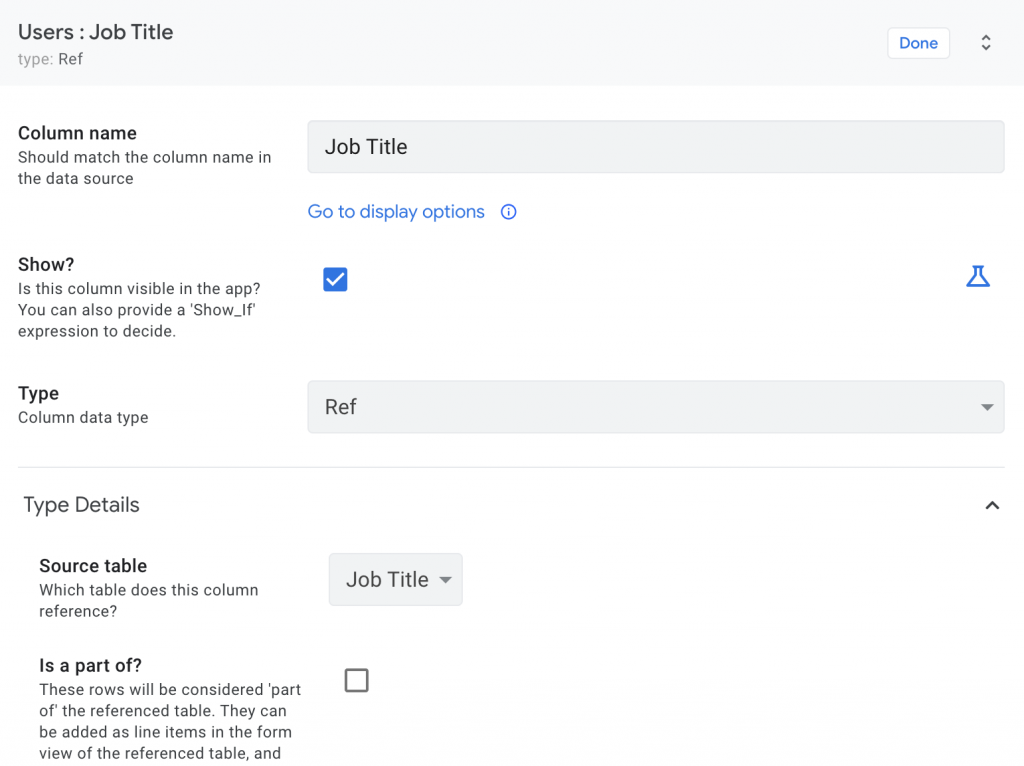The width and height of the screenshot is (1024, 766).
Task: Click the info icon beside display options
Action: (x=509, y=212)
